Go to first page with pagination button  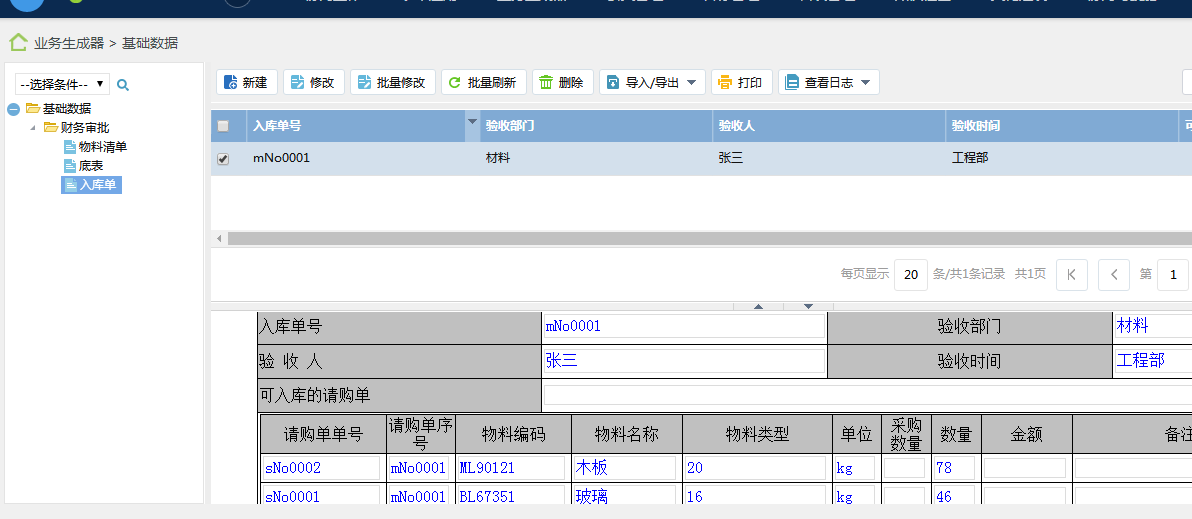tap(1071, 274)
